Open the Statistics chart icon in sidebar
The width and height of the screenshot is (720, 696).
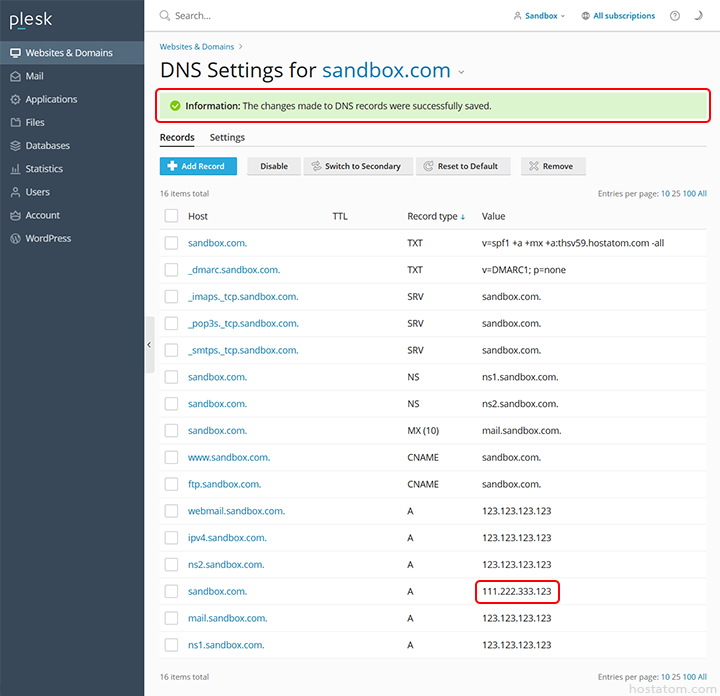[15, 169]
